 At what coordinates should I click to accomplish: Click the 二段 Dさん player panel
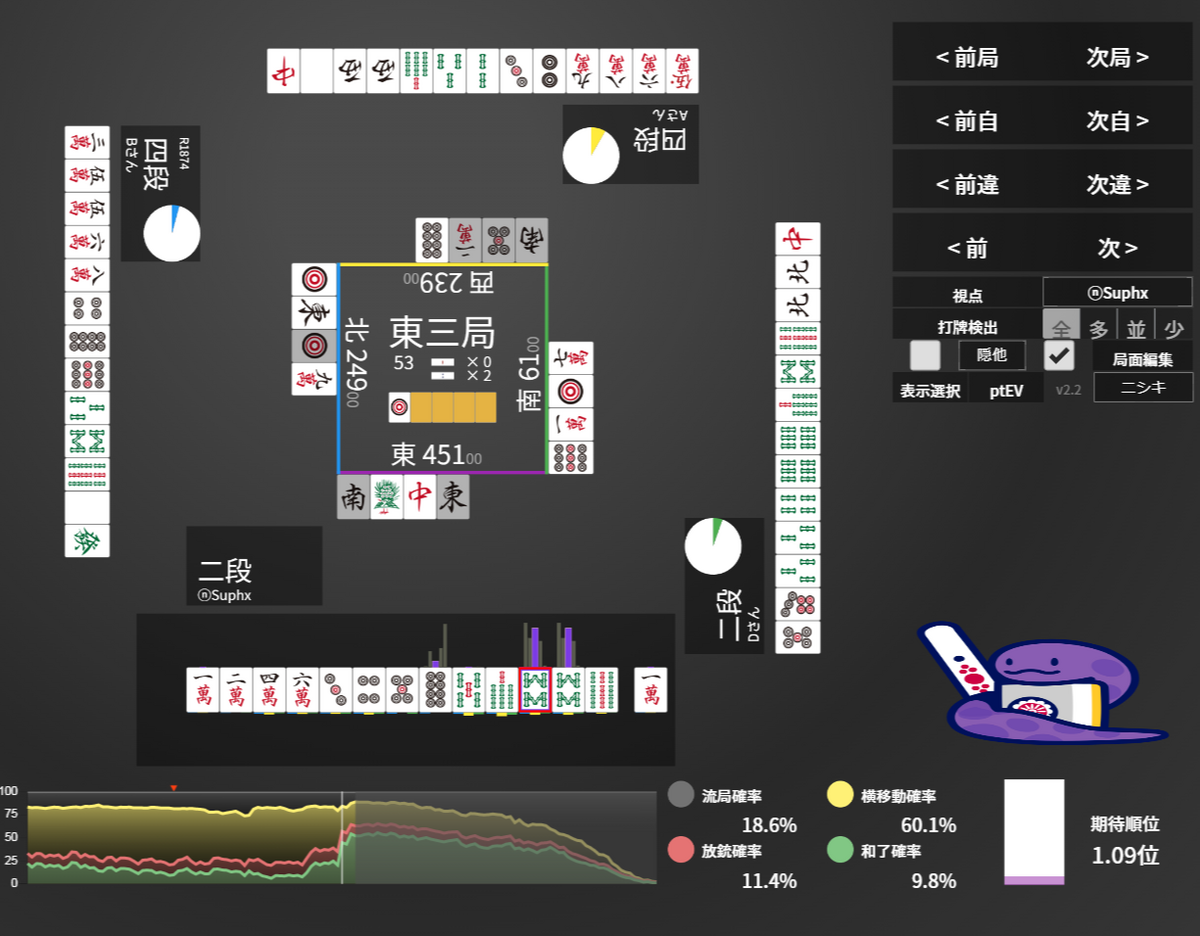[x=724, y=585]
